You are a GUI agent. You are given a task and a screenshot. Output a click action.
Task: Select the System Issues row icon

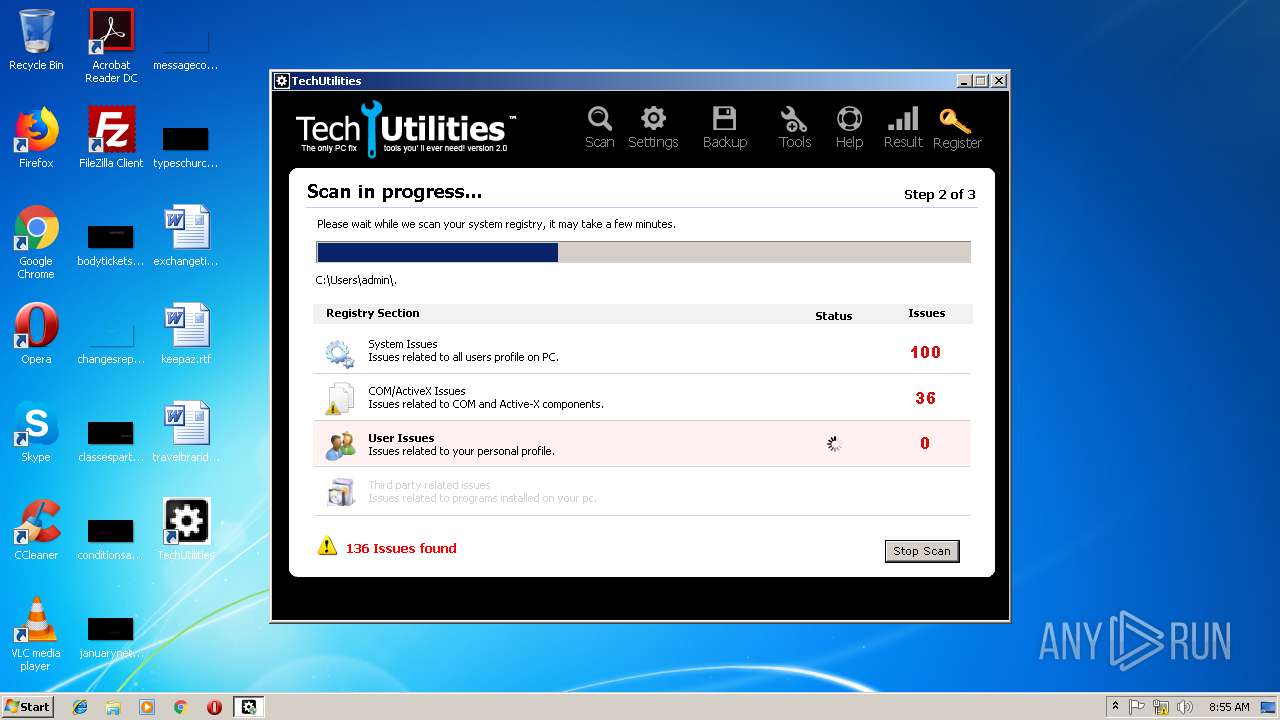[x=340, y=352]
